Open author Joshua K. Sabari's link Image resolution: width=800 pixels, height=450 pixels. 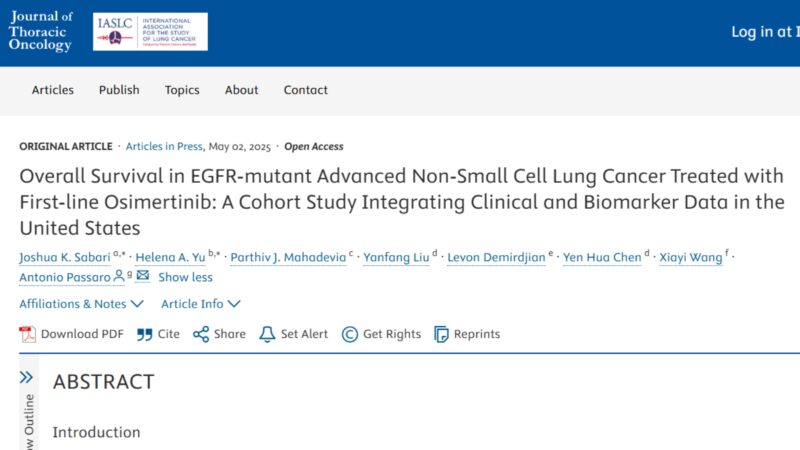click(x=65, y=257)
